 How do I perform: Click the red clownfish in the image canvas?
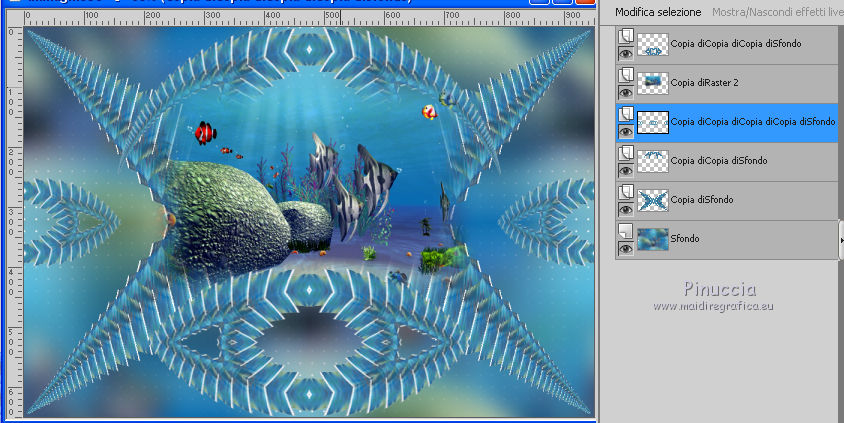tap(205, 133)
